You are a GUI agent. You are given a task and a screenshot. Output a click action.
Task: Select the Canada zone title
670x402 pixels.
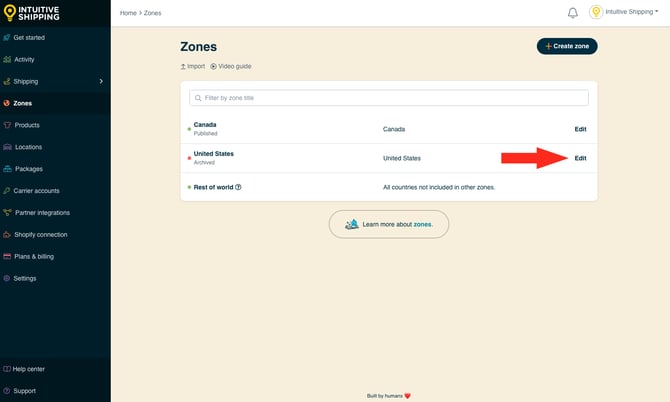pos(205,125)
